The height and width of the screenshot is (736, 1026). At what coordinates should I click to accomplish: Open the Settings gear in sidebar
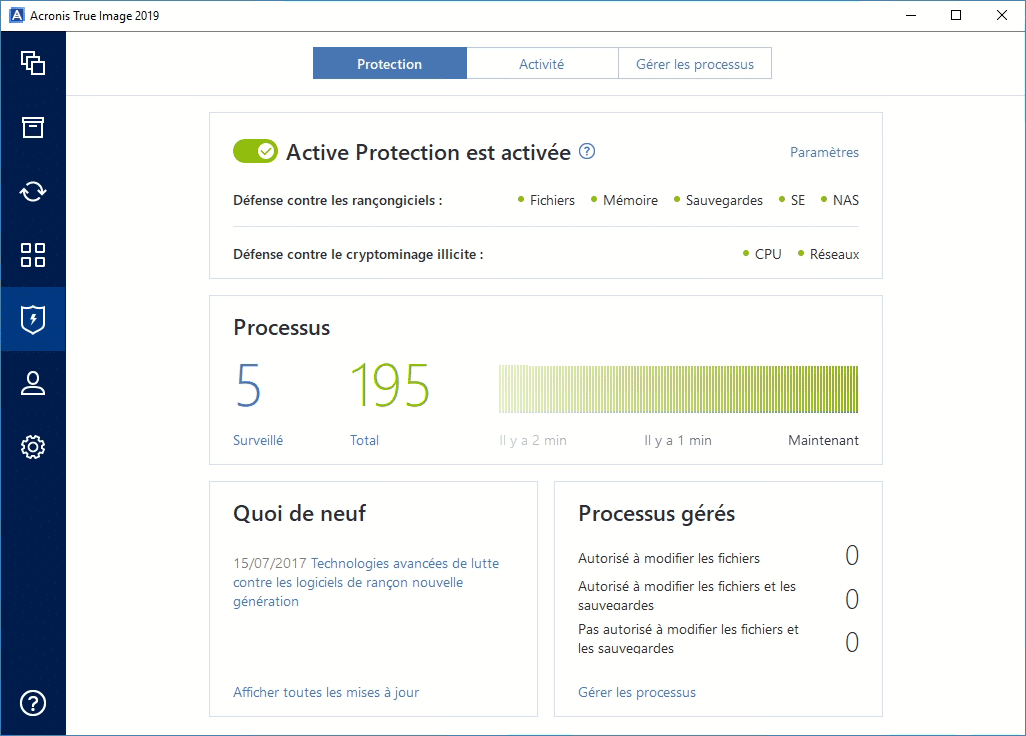(x=33, y=447)
